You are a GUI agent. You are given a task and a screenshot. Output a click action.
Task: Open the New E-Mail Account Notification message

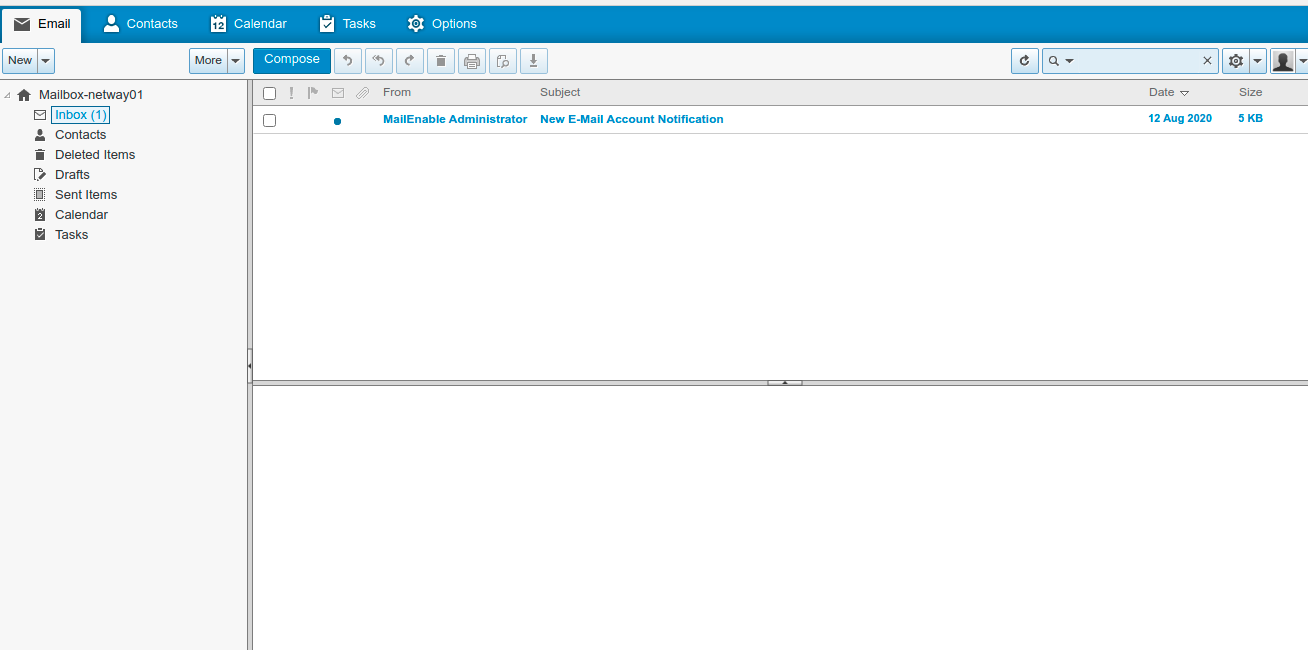pos(631,119)
